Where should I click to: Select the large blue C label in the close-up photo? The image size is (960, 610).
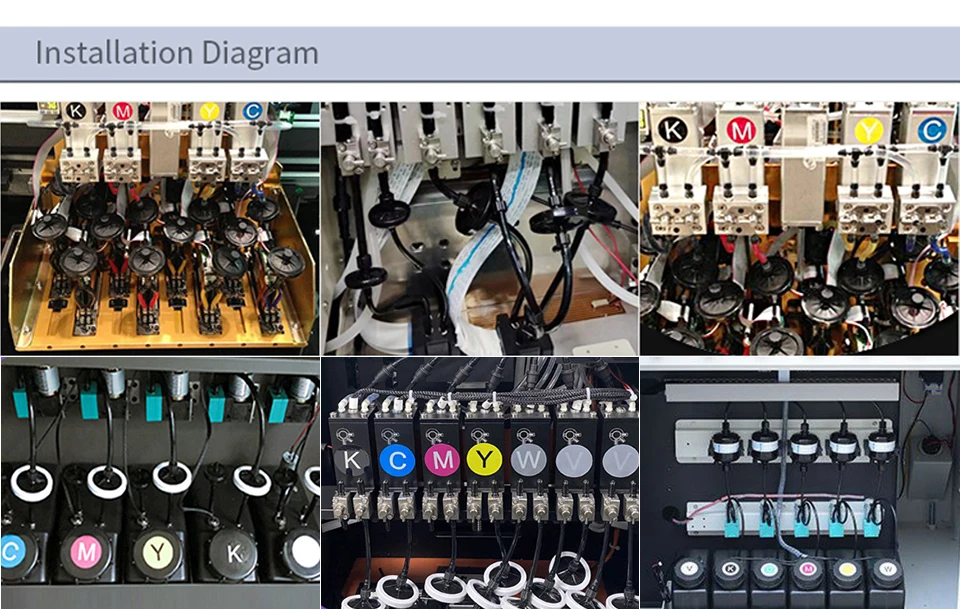click(x=932, y=130)
